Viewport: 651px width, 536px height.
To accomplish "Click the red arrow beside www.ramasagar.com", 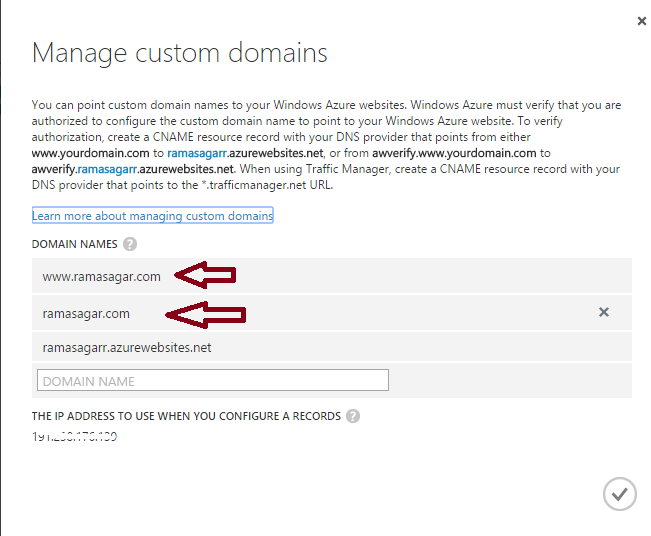I will (204, 275).
